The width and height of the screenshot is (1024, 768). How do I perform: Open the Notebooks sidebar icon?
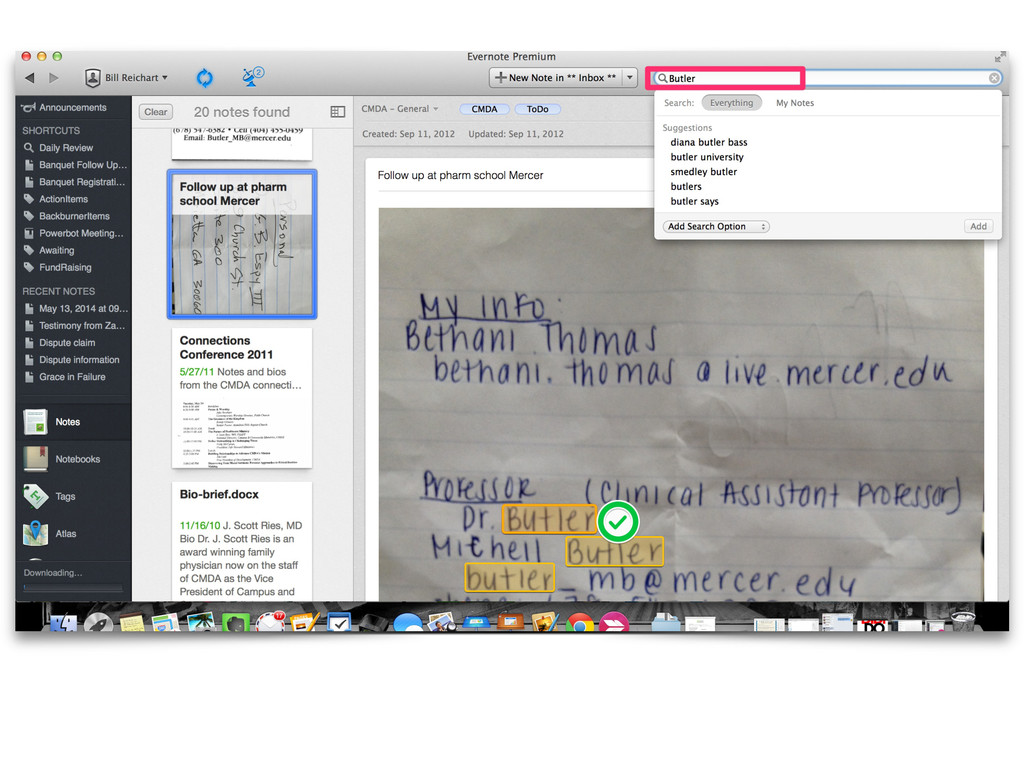[x=35, y=459]
